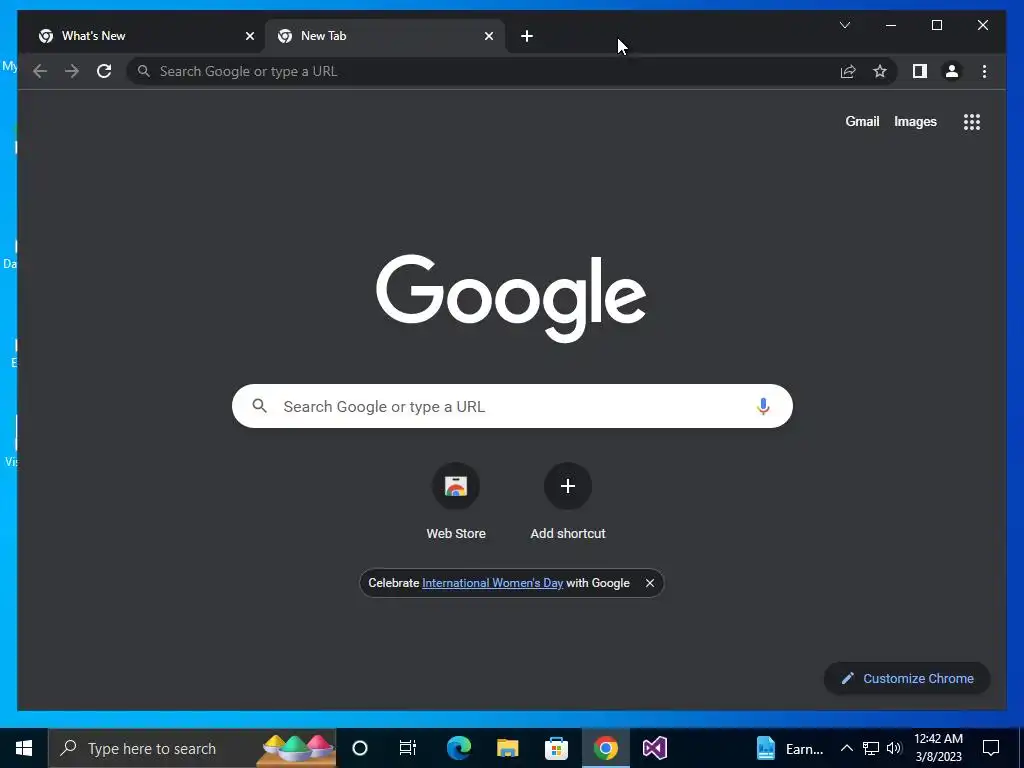Open File Explorer from taskbar
Viewport: 1024px width, 768px height.
point(507,748)
